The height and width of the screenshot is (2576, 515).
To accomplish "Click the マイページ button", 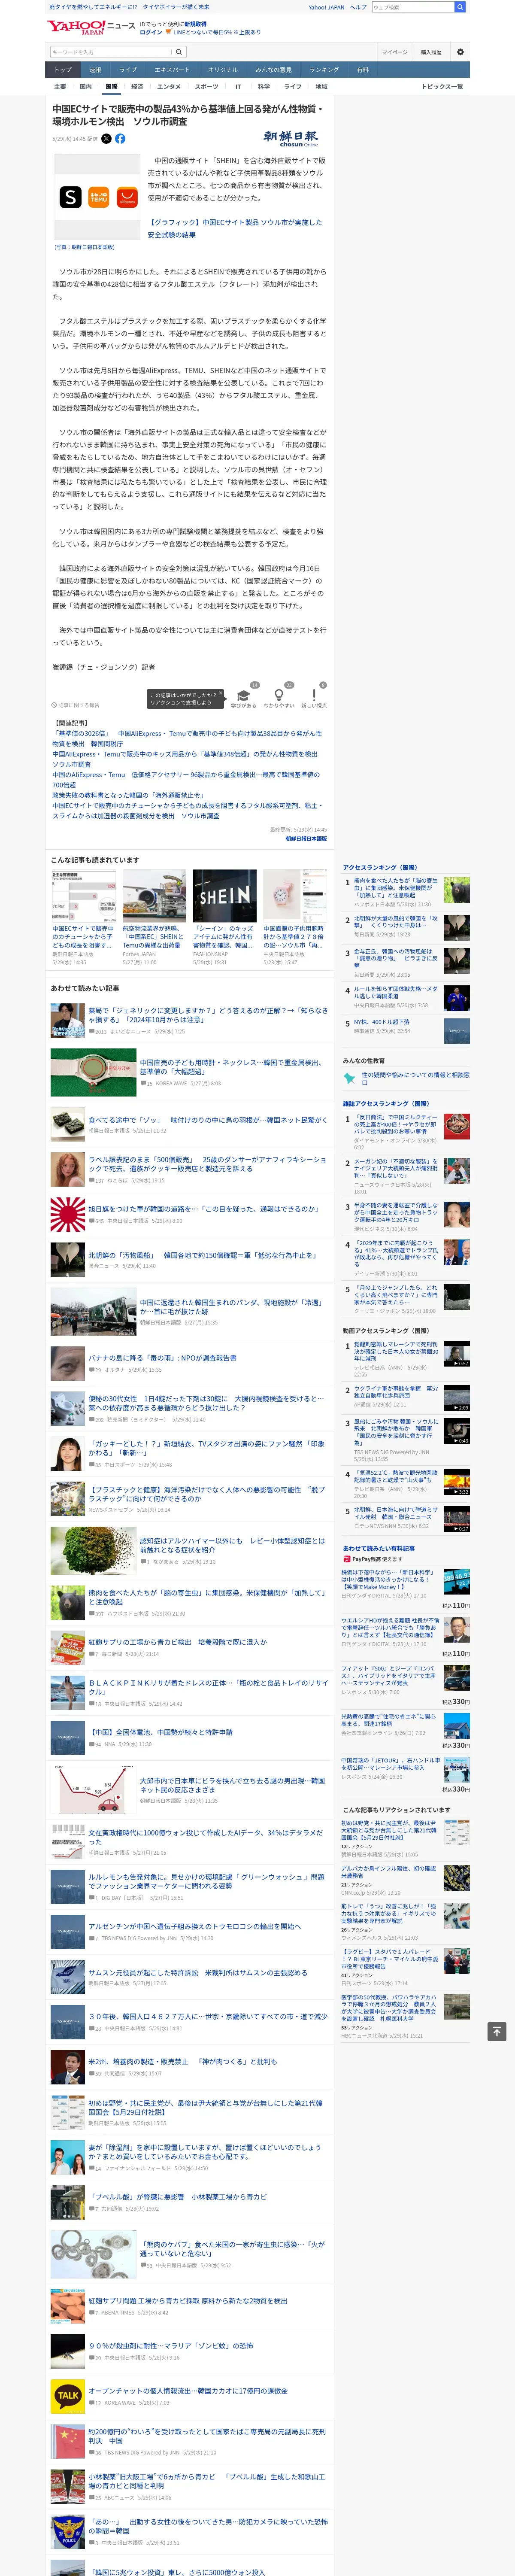I will click(x=394, y=52).
